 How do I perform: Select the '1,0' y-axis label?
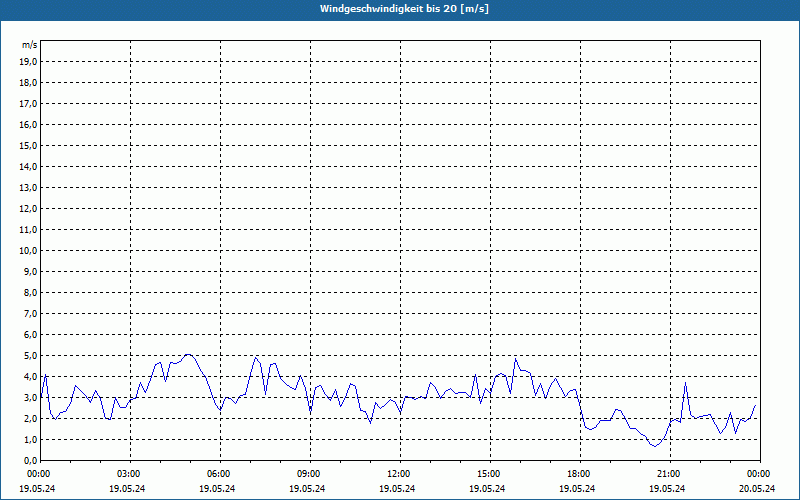31,439
